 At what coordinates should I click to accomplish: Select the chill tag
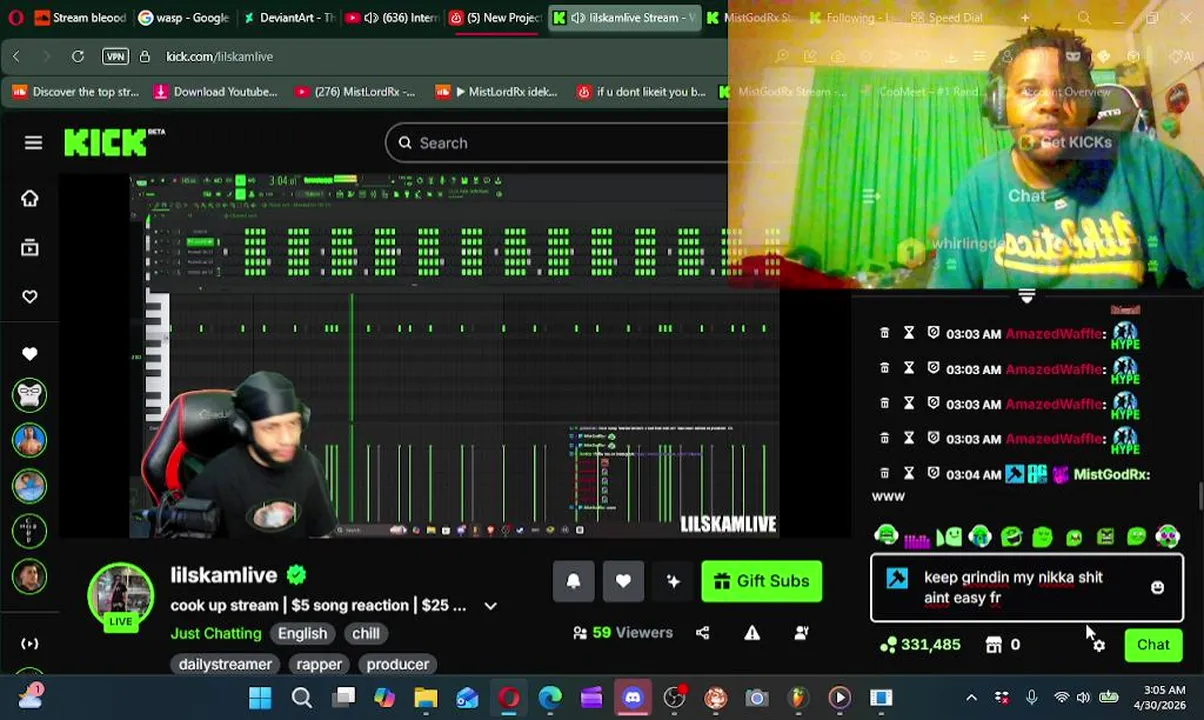365,633
